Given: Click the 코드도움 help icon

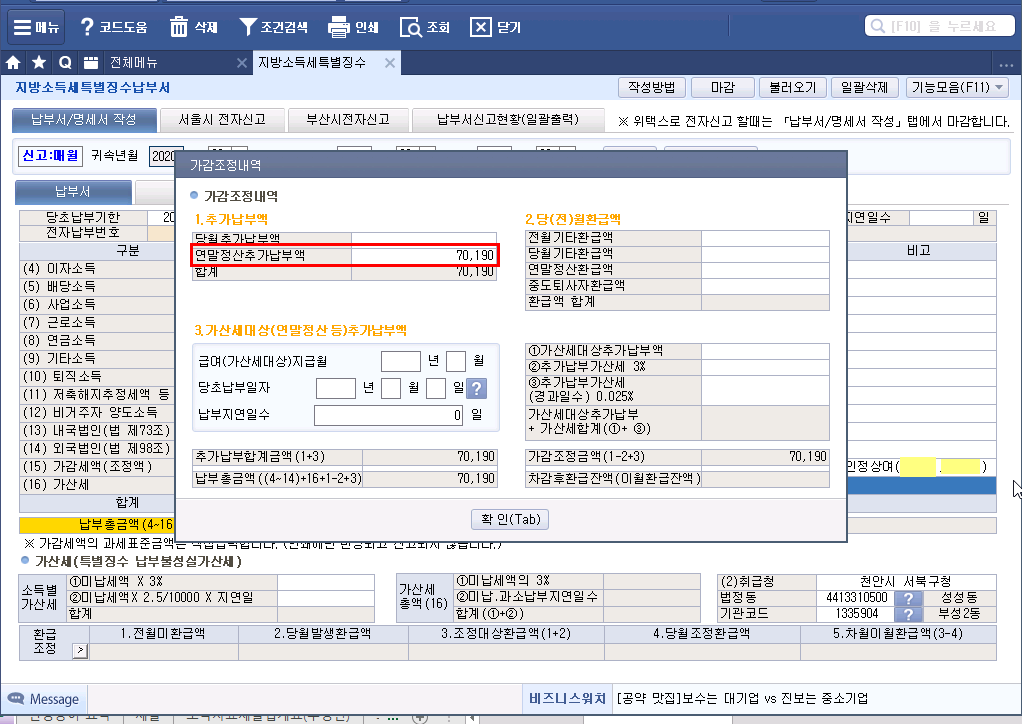Looking at the screenshot, I should (88, 27).
